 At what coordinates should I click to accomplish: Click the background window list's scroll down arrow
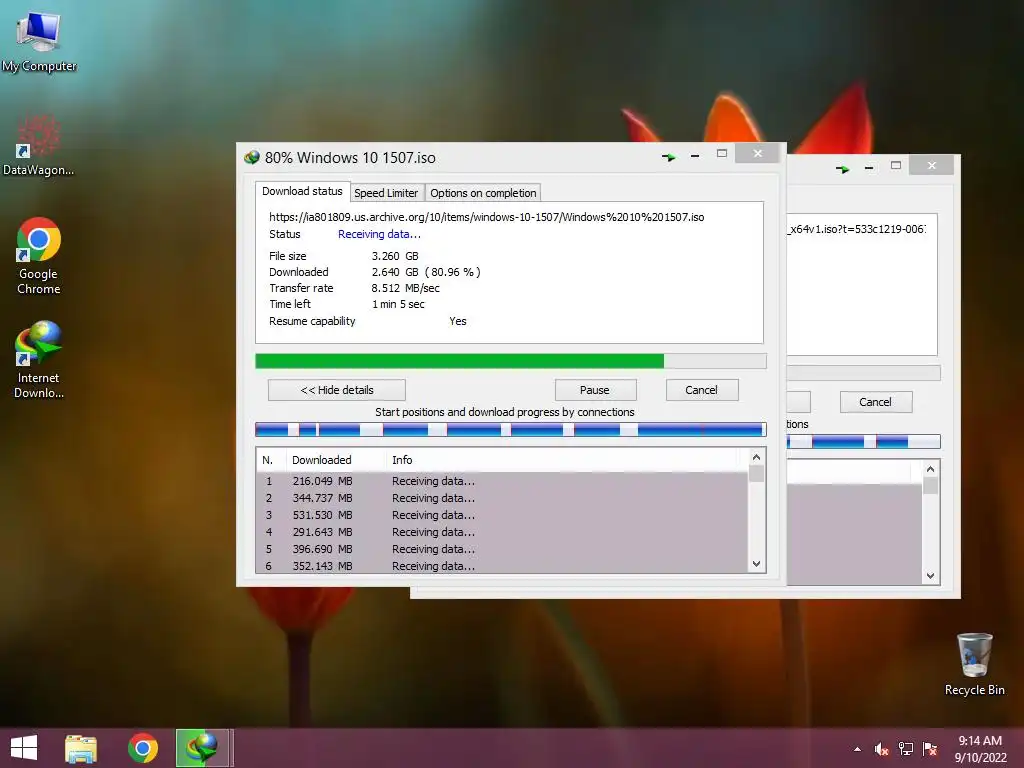tap(931, 576)
